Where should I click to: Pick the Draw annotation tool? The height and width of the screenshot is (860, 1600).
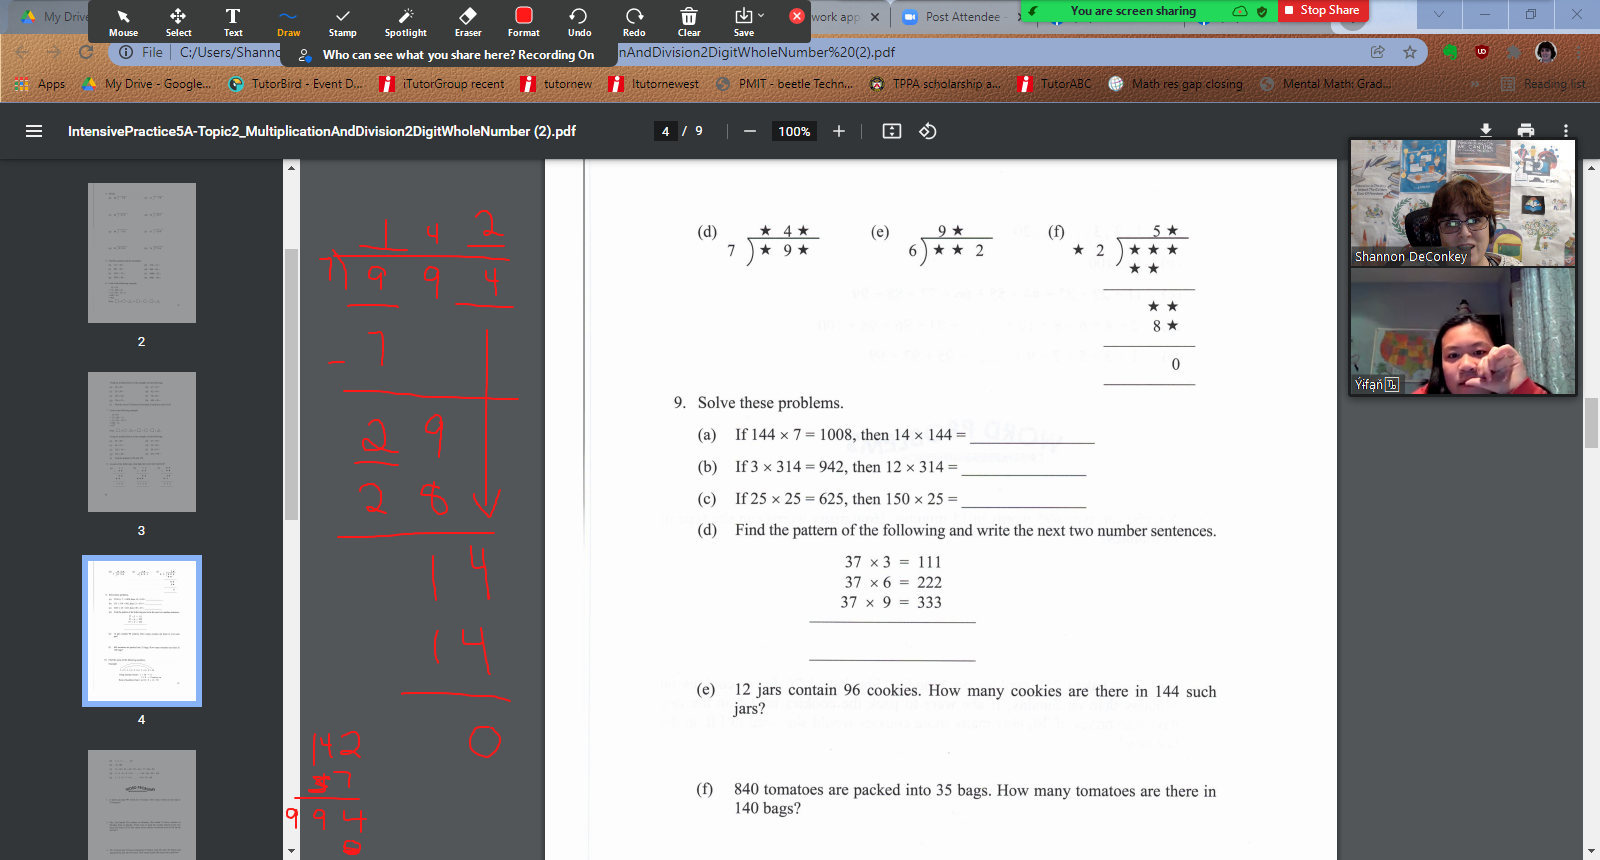[288, 22]
